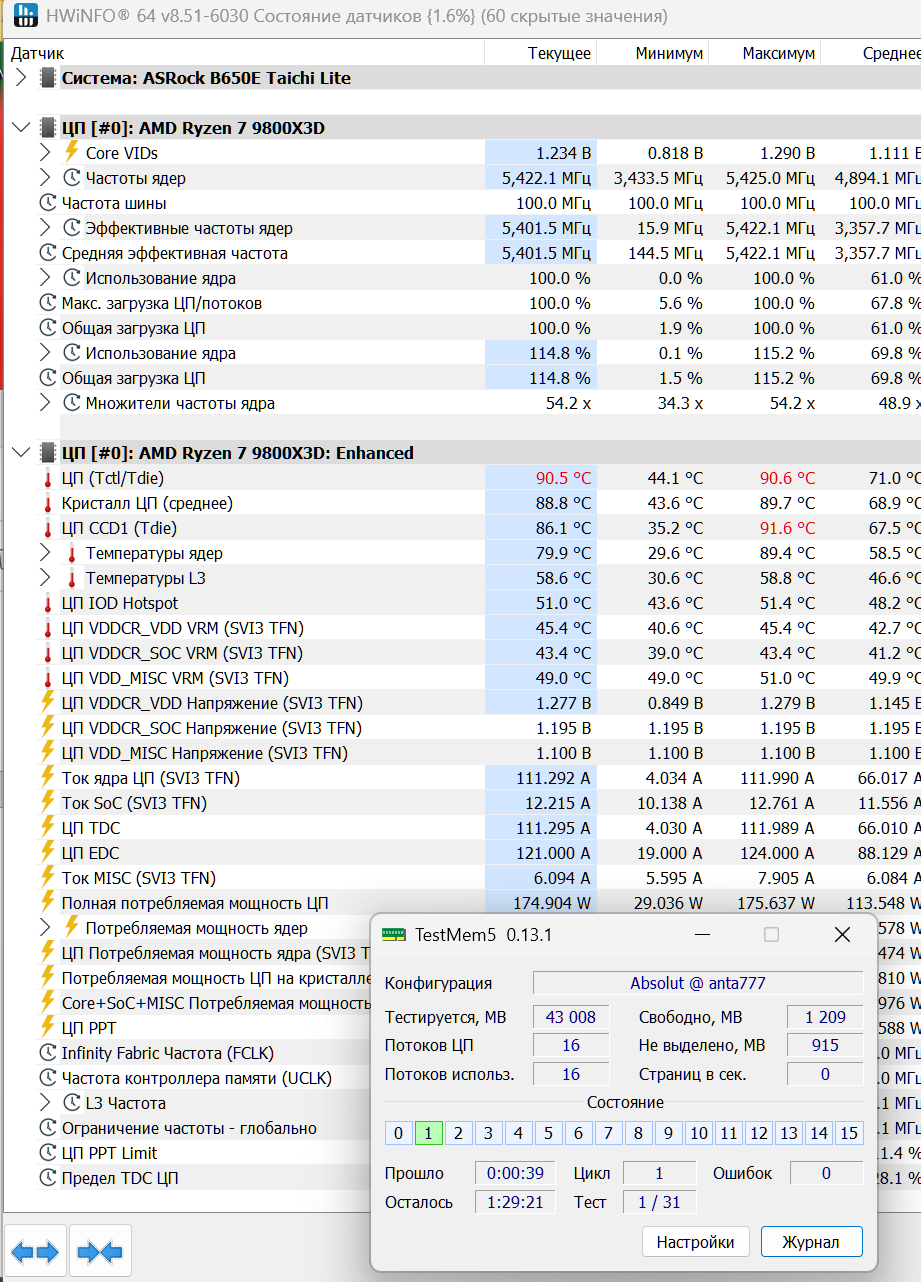Click the Absolut @ anta777 configuration field
The image size is (921, 1282).
click(x=698, y=983)
